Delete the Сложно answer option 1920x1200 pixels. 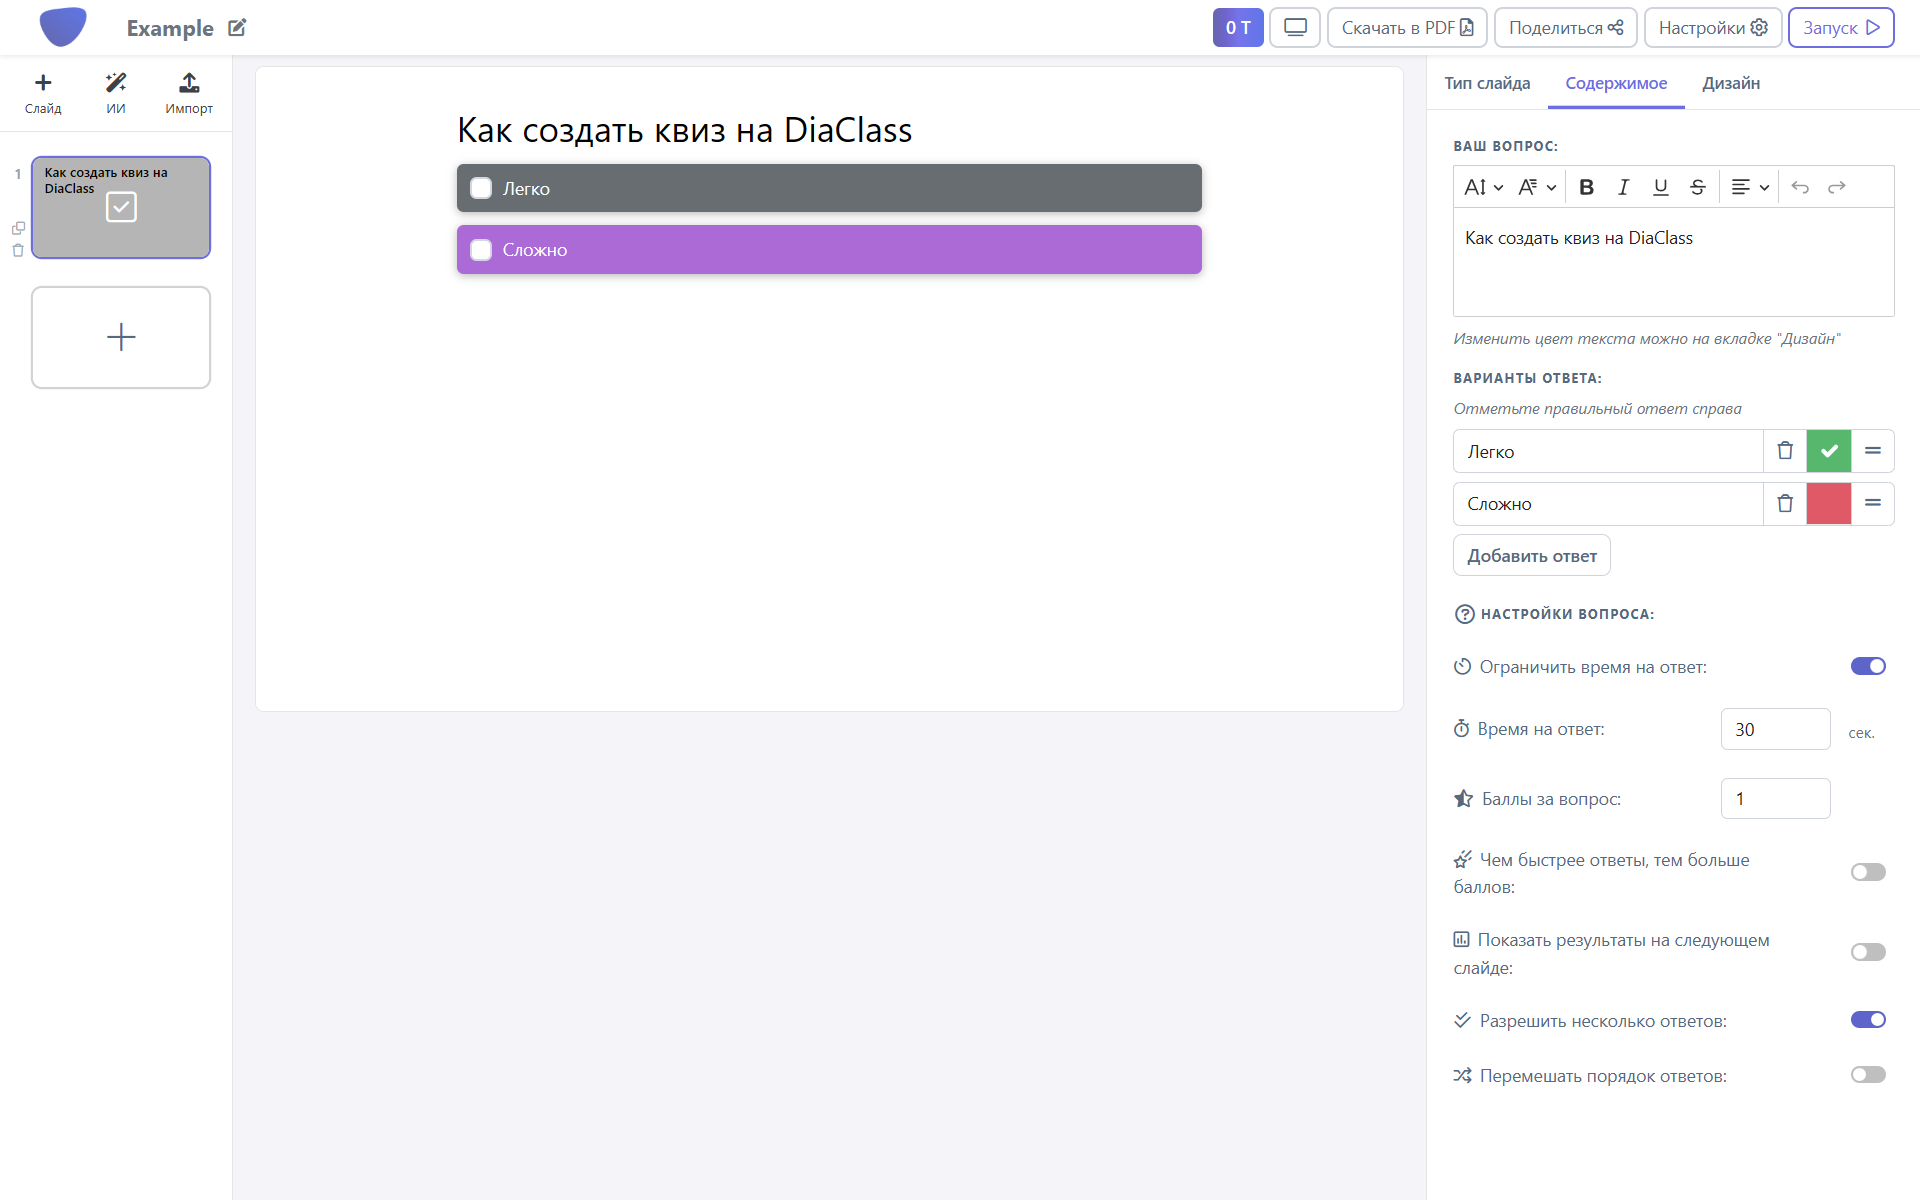(x=1785, y=503)
